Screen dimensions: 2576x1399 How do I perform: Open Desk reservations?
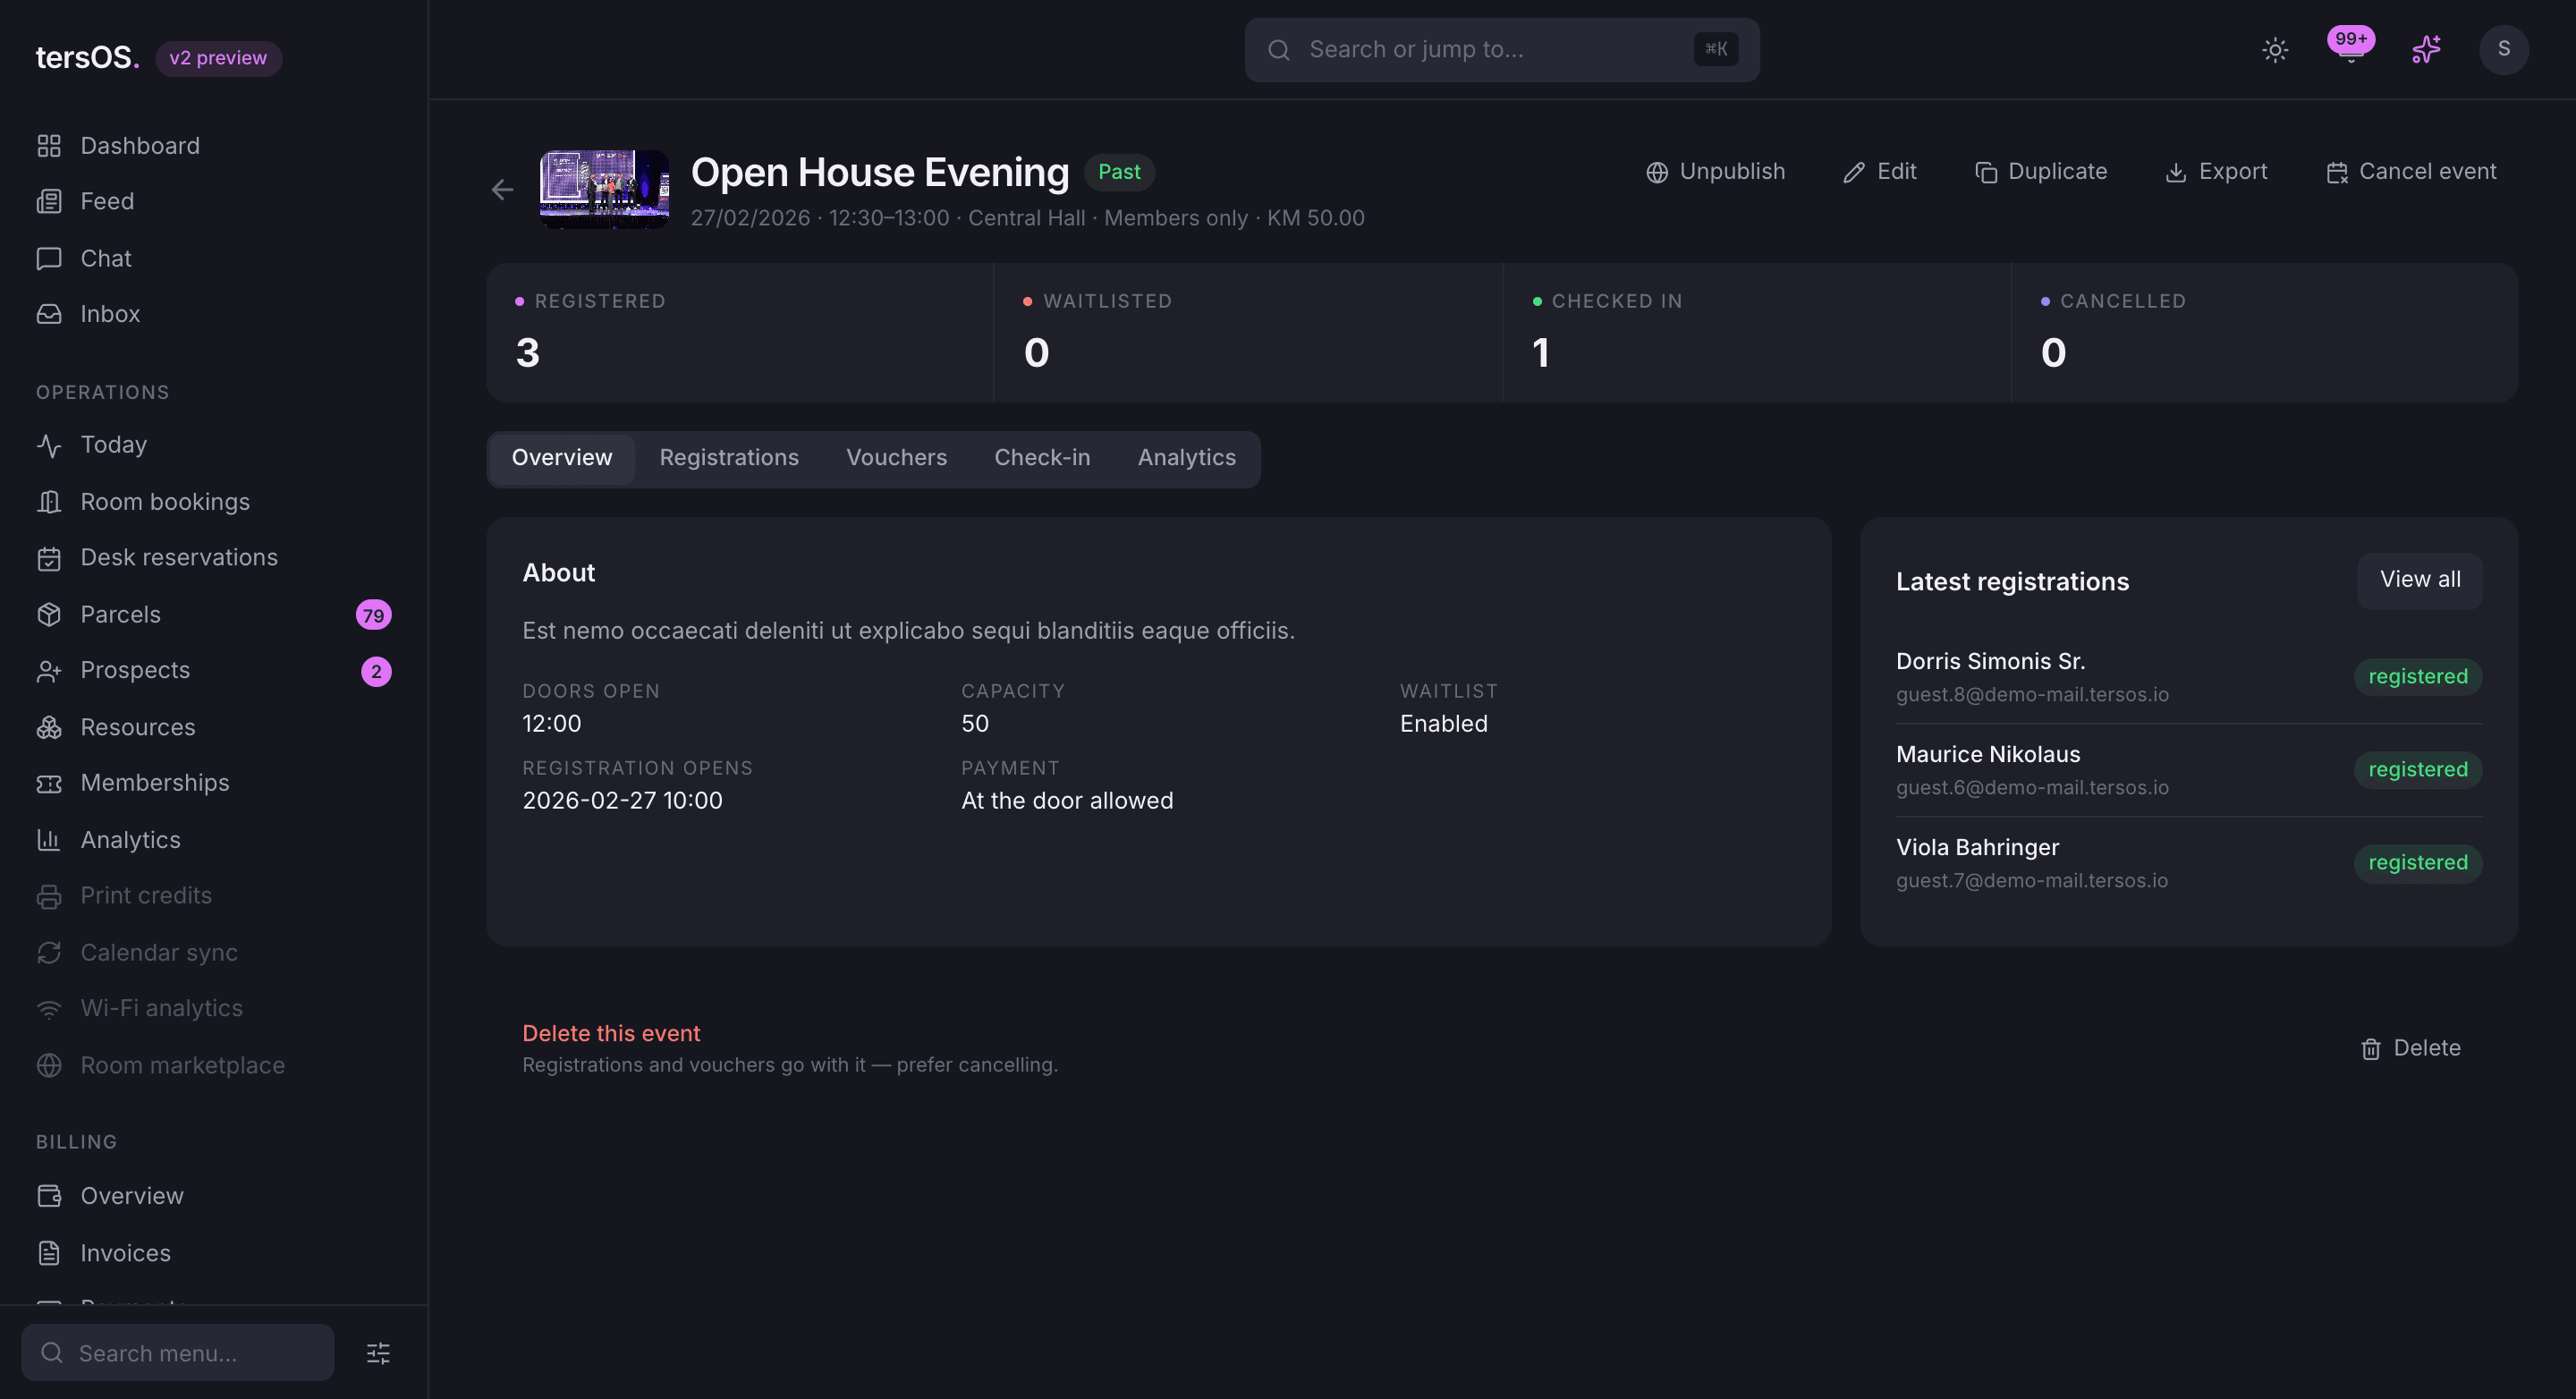tap(214, 558)
